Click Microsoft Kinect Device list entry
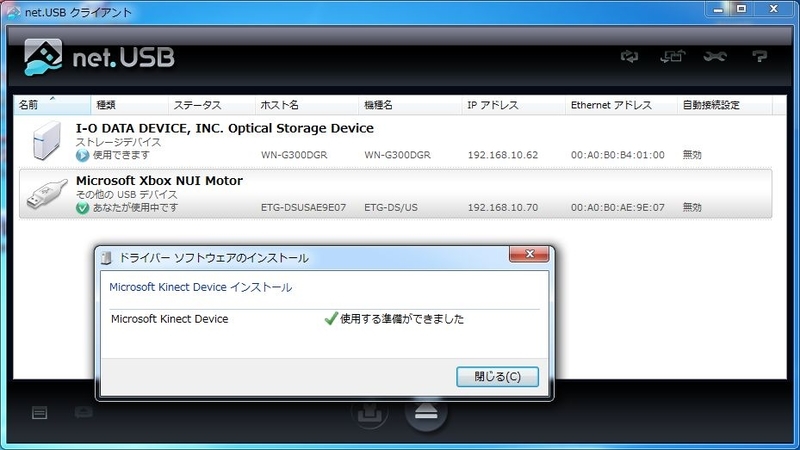Viewport: 800px width, 450px height. [169, 319]
